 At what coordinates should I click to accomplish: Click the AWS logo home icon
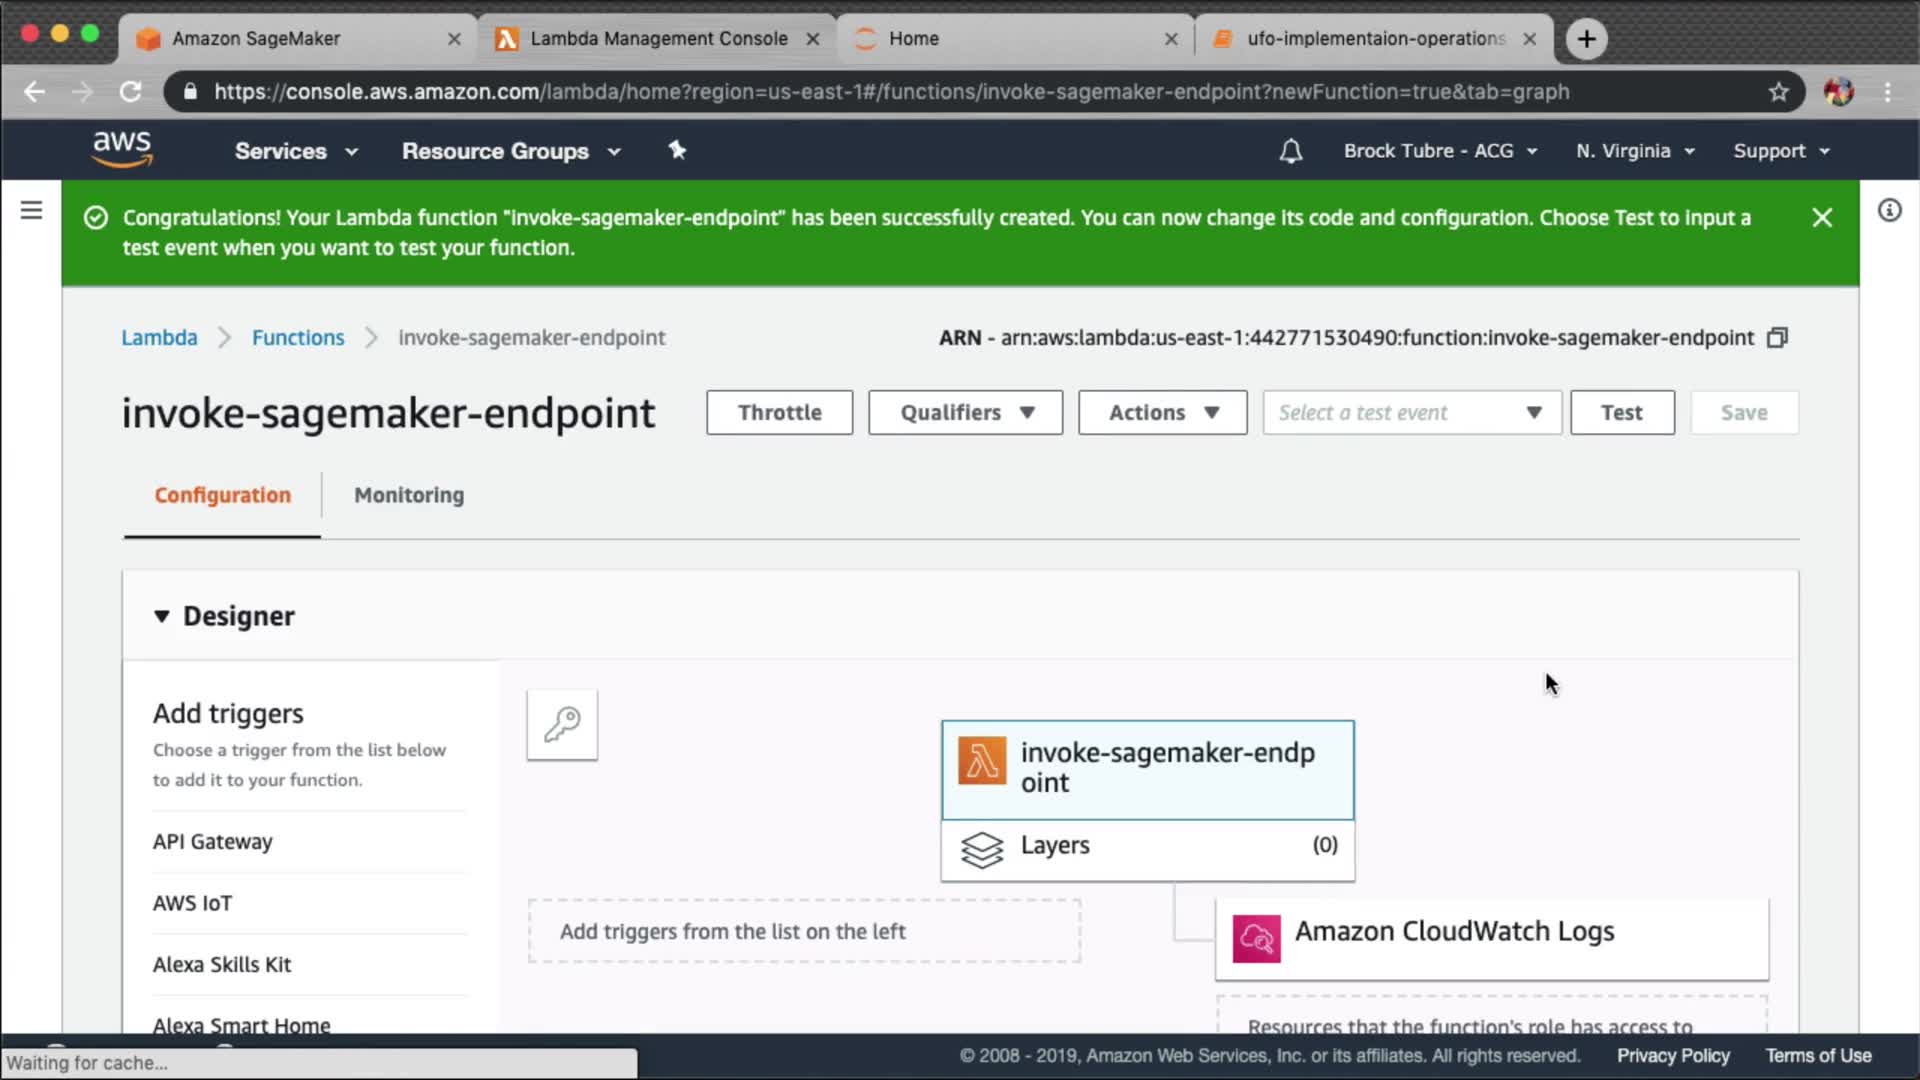[x=122, y=150]
